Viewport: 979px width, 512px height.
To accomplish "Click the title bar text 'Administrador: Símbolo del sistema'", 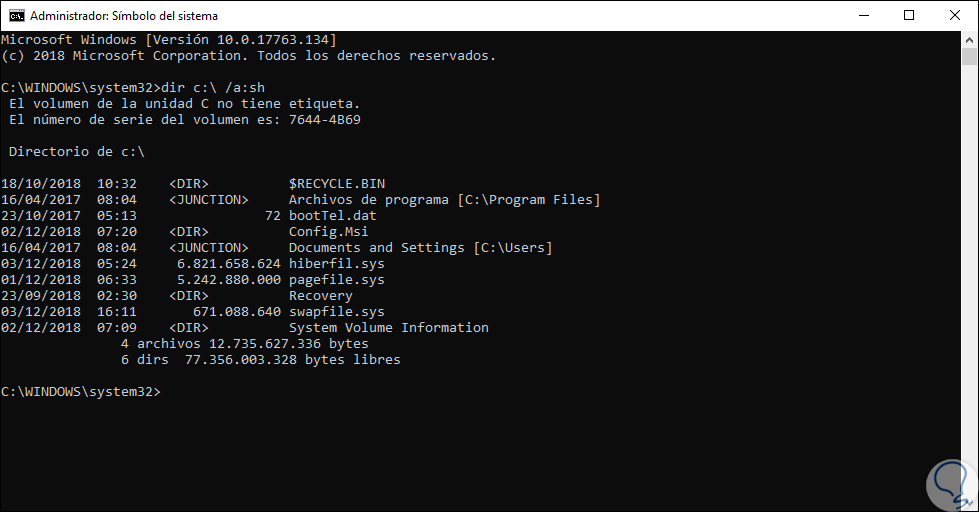I will 124,16.
